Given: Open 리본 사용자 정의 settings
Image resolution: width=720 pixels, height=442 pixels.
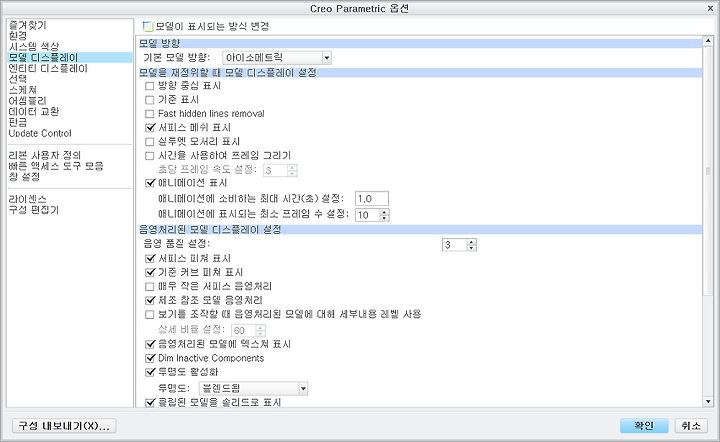Looking at the screenshot, I should click(x=45, y=155).
